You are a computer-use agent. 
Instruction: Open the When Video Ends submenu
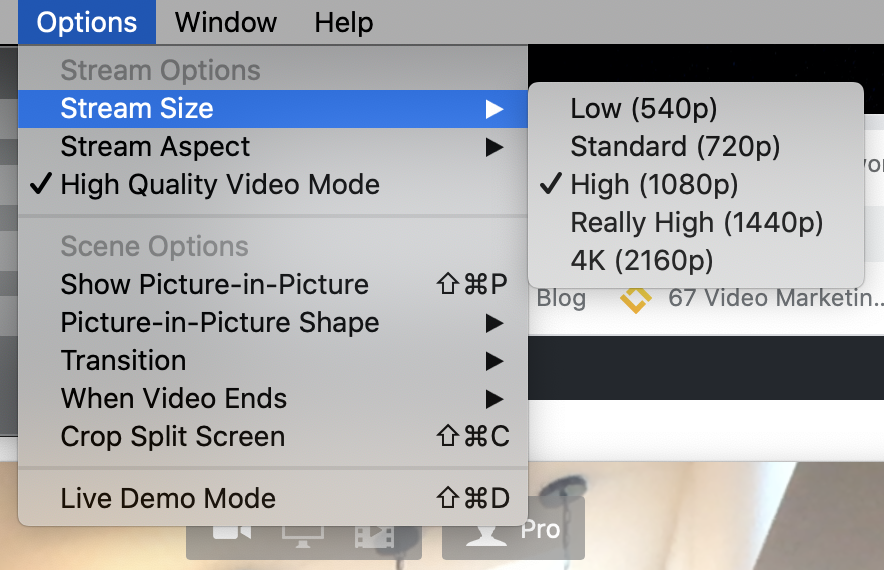point(273,399)
